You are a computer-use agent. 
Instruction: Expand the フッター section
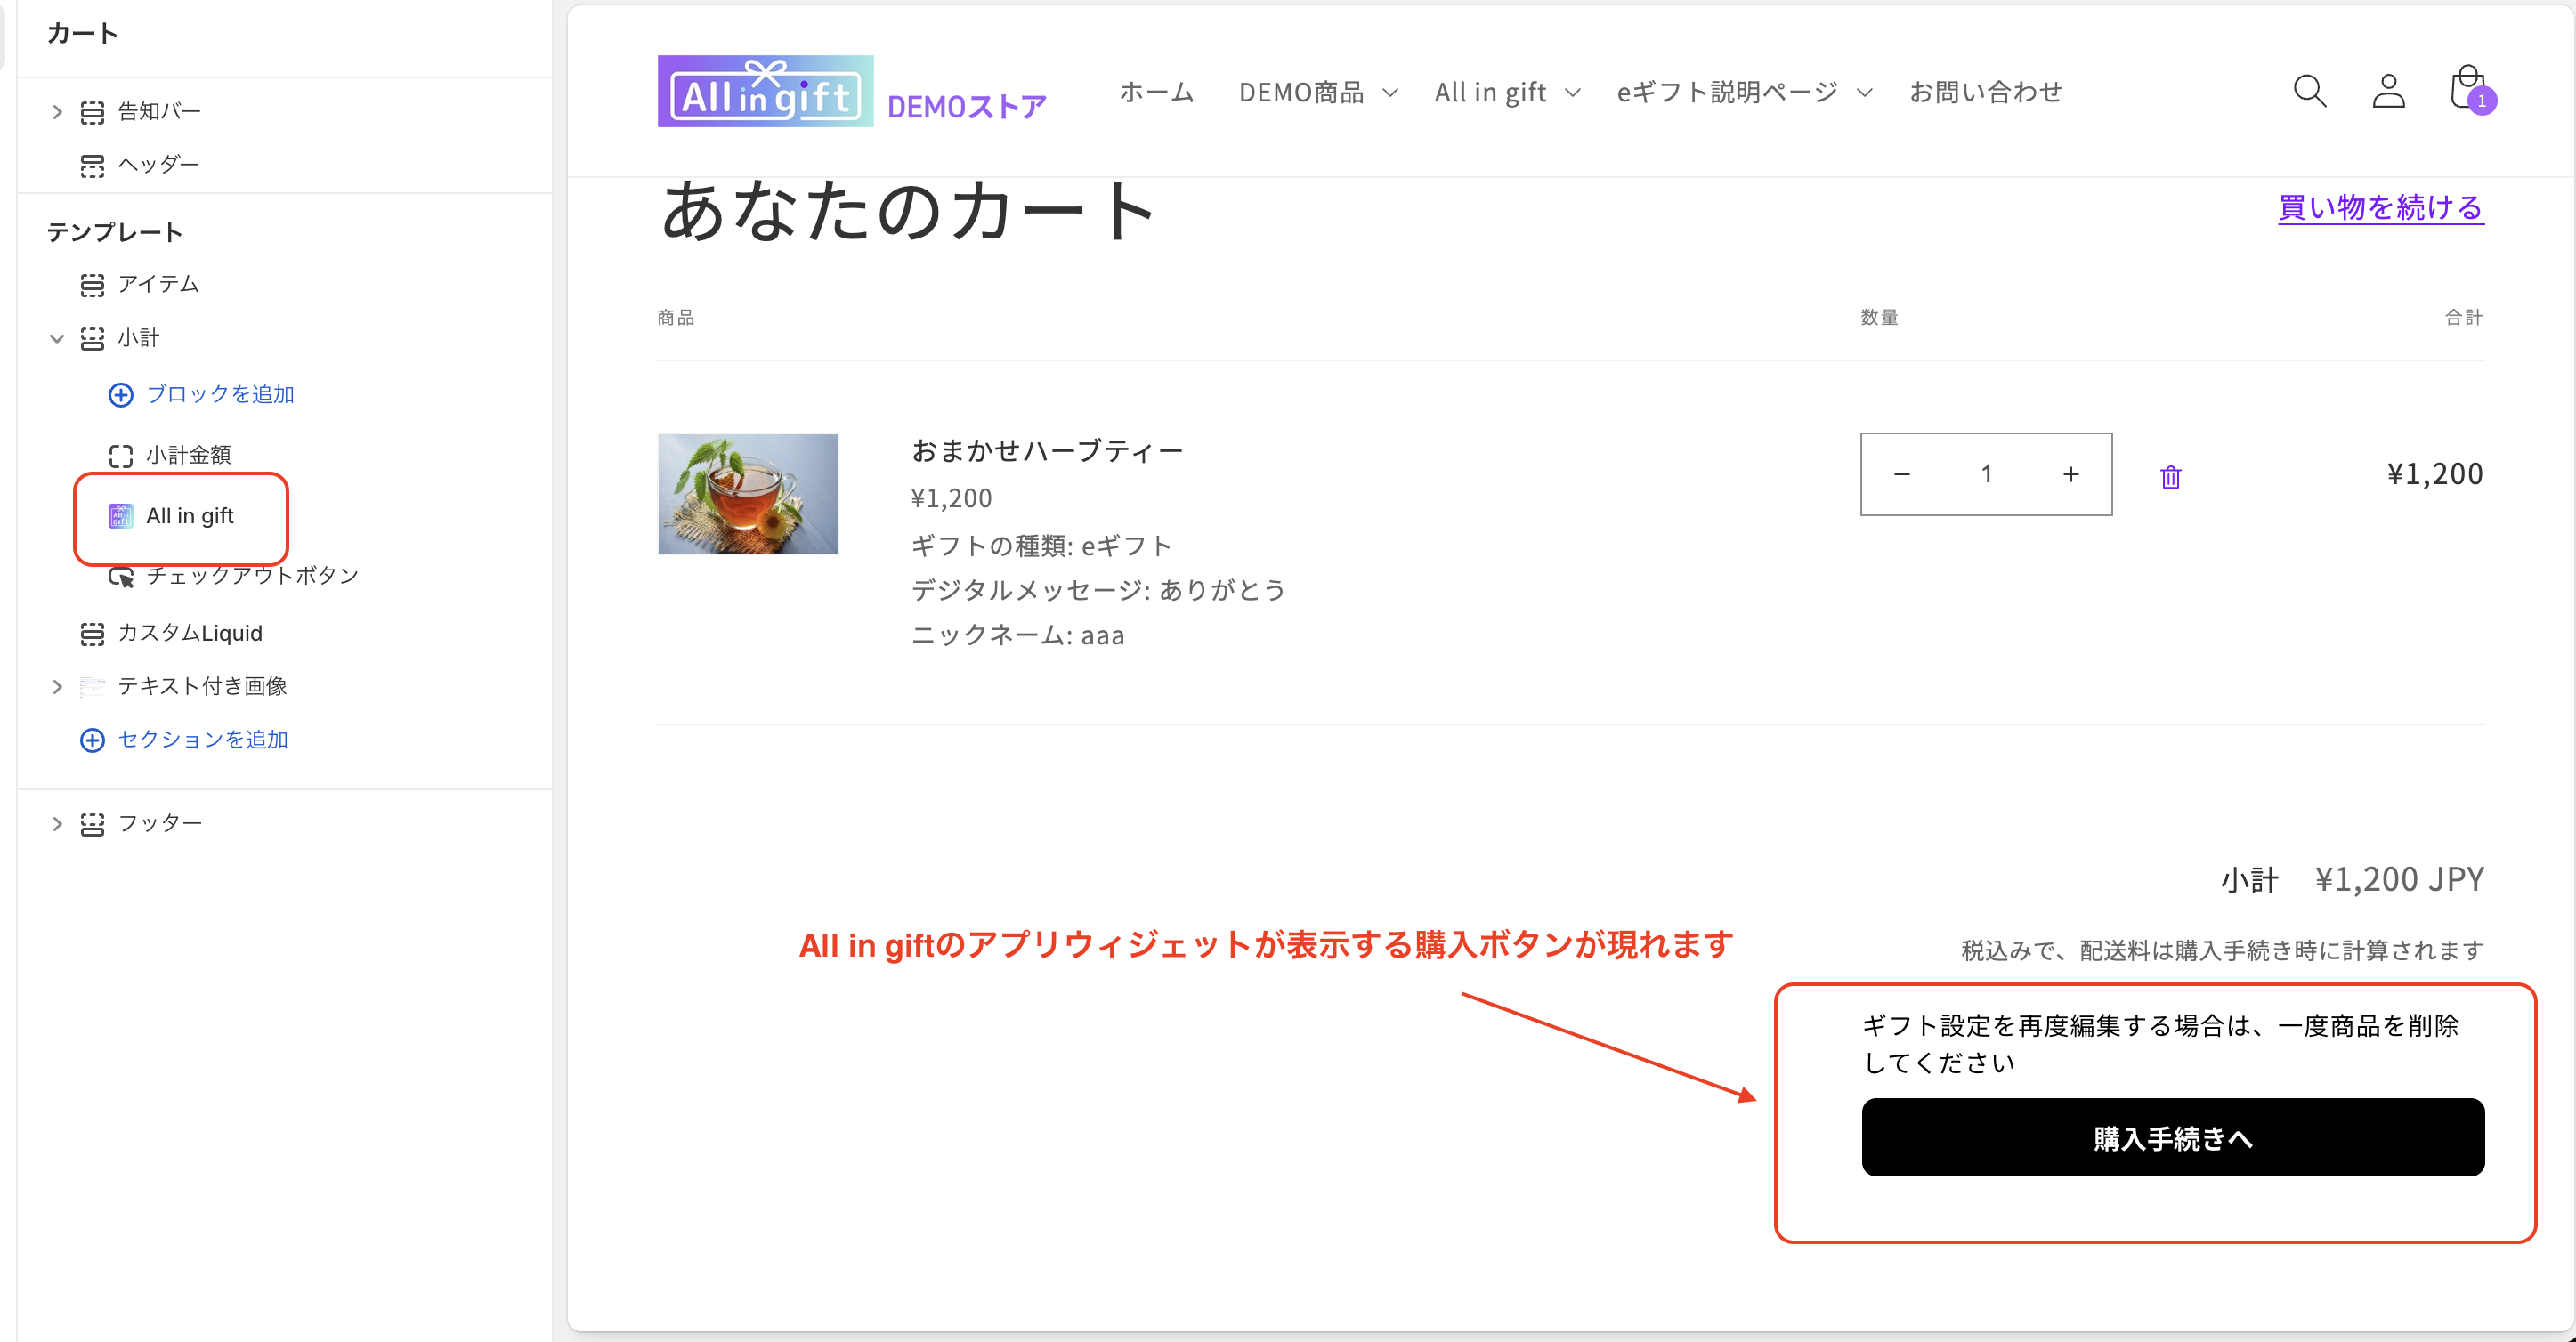coord(57,824)
